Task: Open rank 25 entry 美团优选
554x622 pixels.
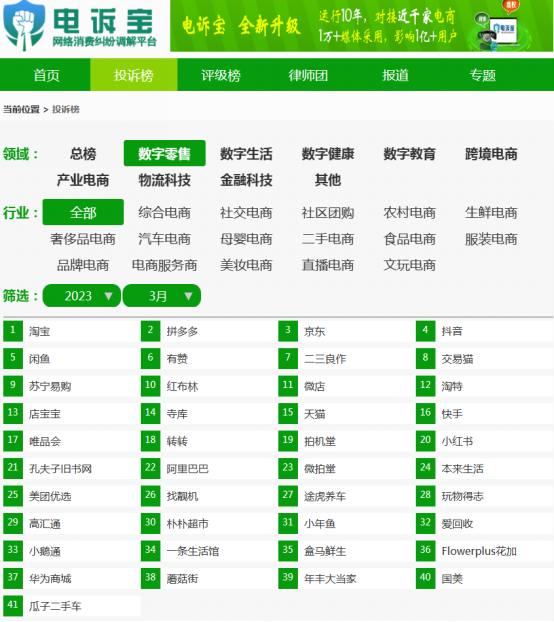Action: [50, 496]
